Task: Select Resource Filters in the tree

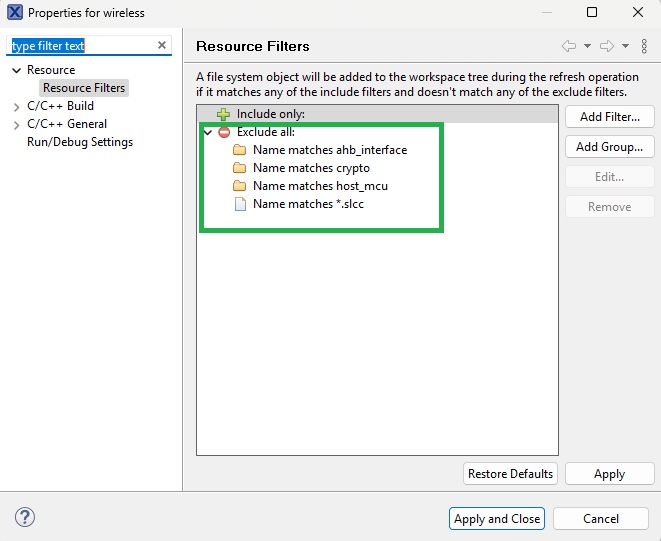Action: [x=84, y=88]
